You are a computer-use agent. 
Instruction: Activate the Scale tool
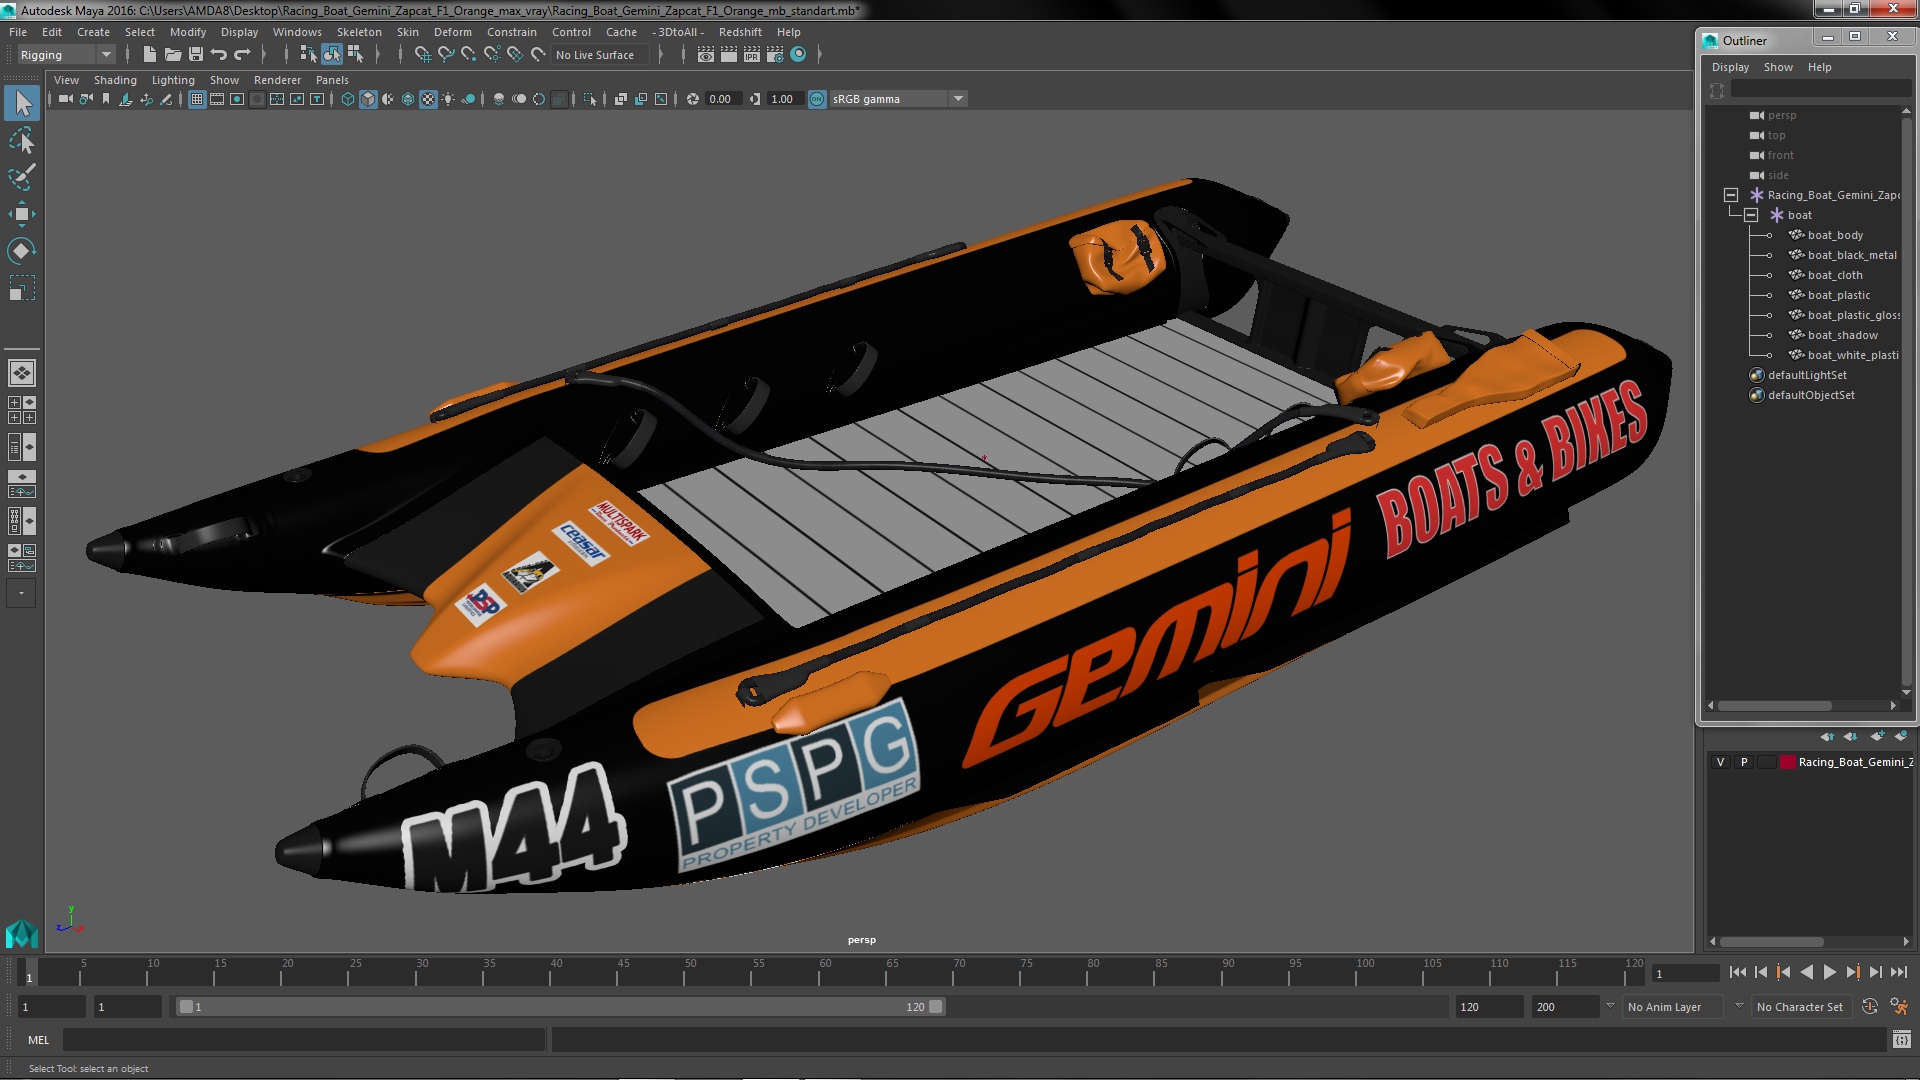(x=22, y=288)
